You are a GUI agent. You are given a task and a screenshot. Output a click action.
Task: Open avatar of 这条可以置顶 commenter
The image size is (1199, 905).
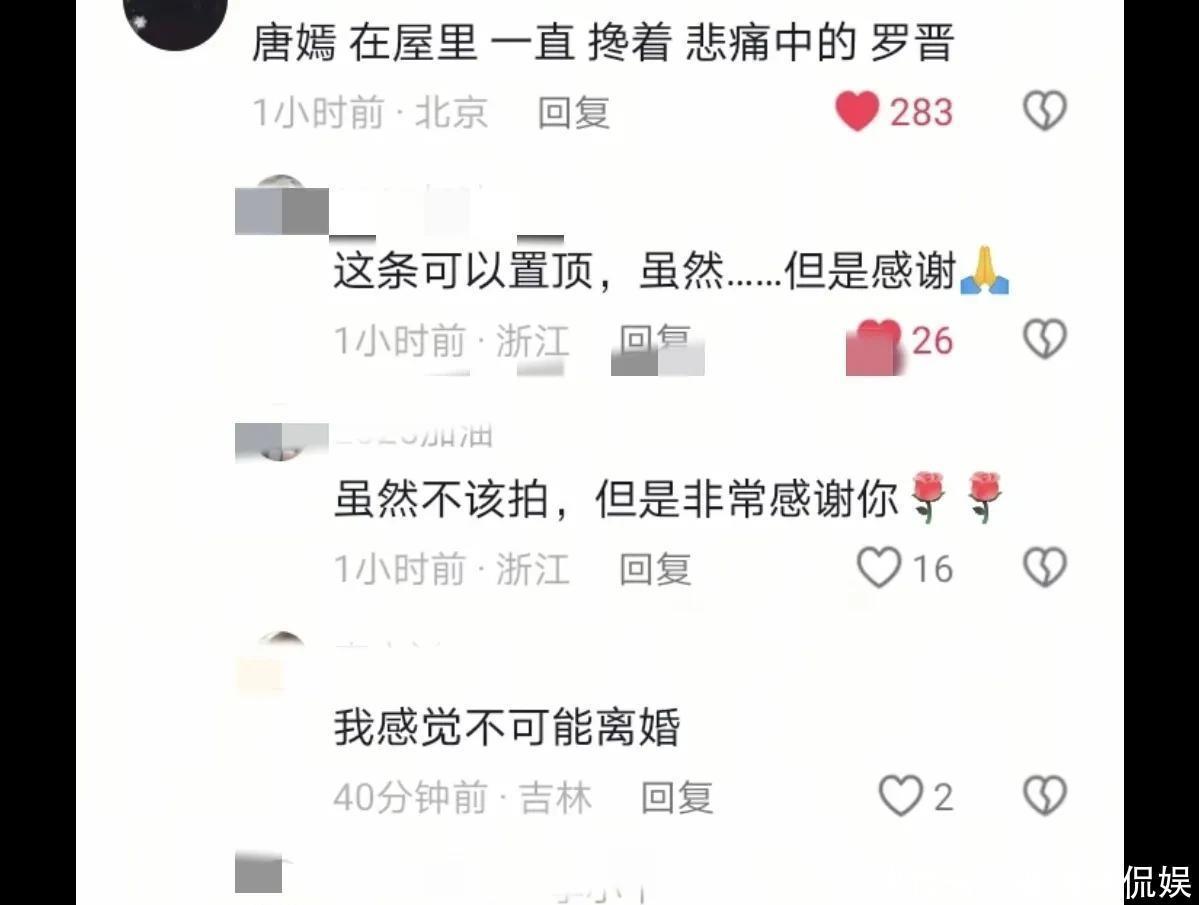tap(281, 204)
